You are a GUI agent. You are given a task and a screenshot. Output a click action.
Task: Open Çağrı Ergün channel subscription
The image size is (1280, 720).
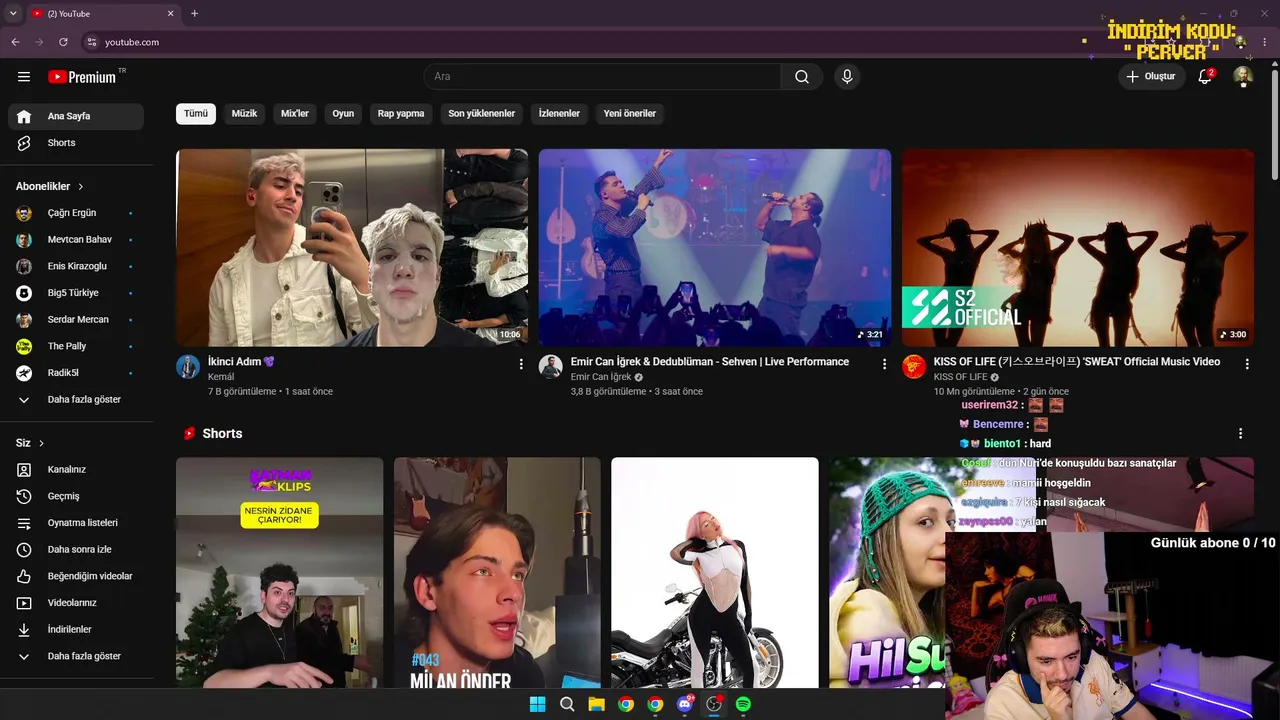[76, 213]
